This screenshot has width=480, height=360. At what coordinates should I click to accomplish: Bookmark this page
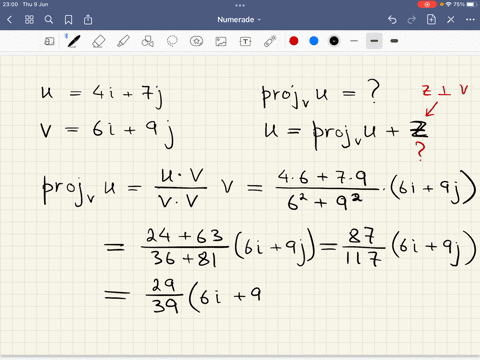click(x=68, y=20)
